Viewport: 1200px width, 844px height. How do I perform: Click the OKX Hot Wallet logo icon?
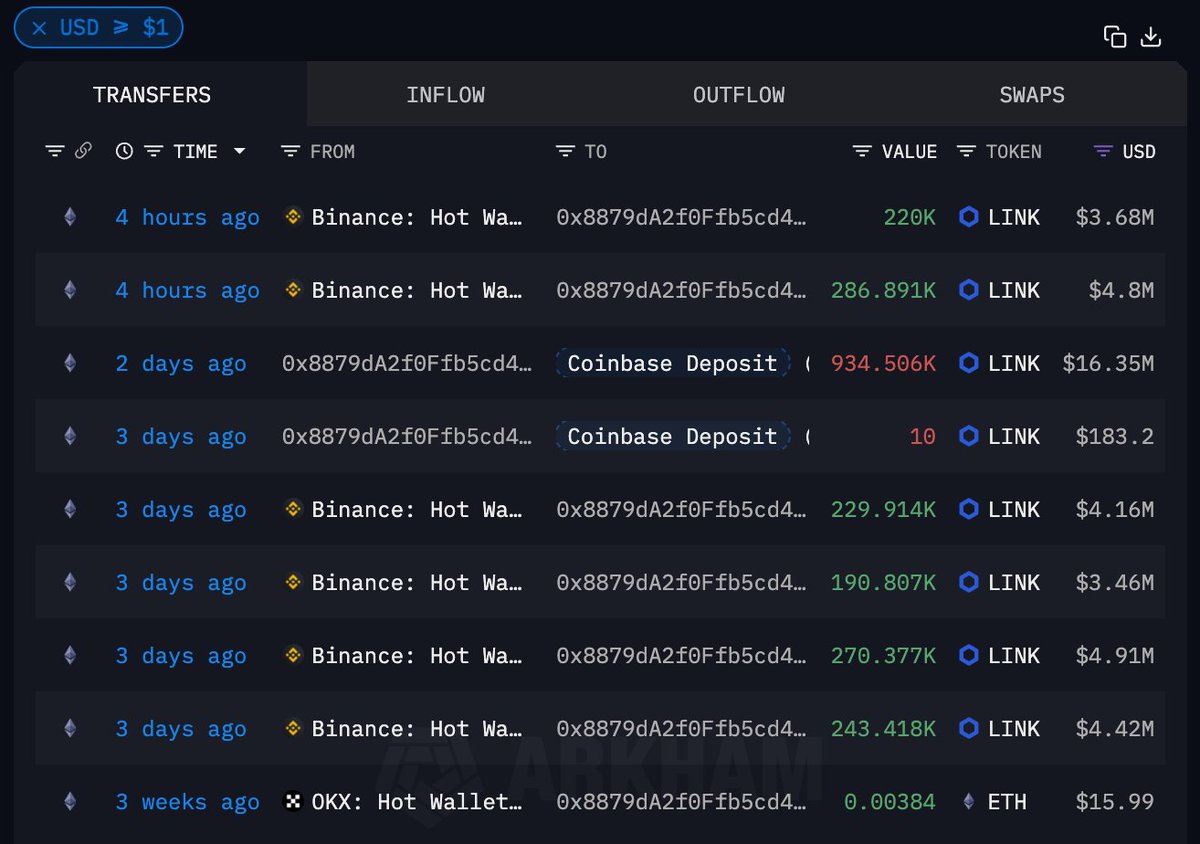pyautogui.click(x=293, y=801)
